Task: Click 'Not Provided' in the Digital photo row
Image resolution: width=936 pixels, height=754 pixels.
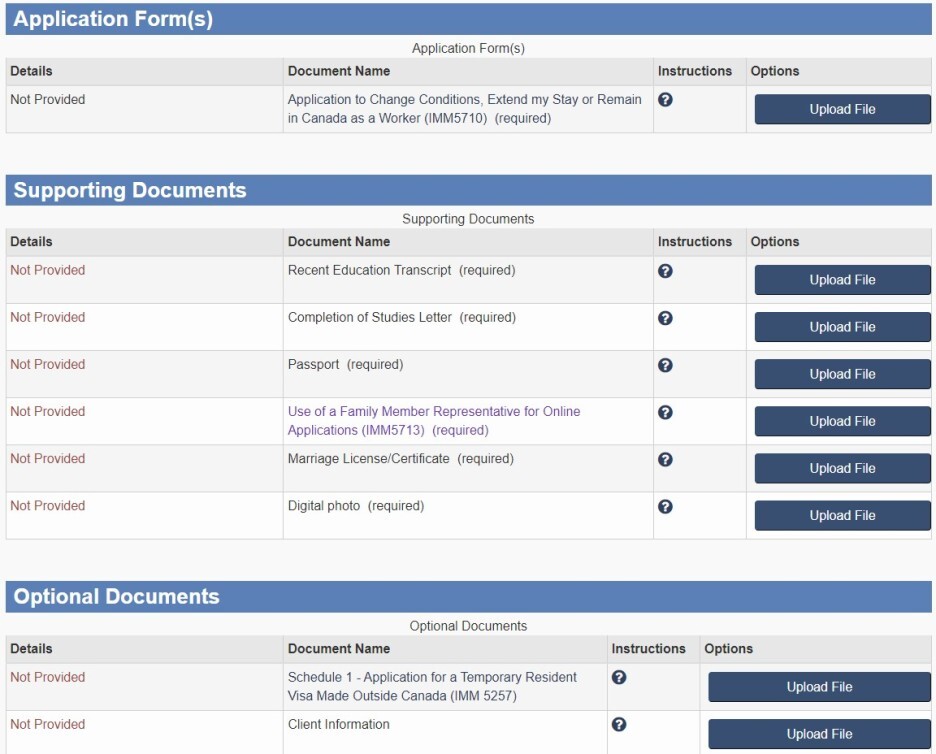Action: point(48,506)
